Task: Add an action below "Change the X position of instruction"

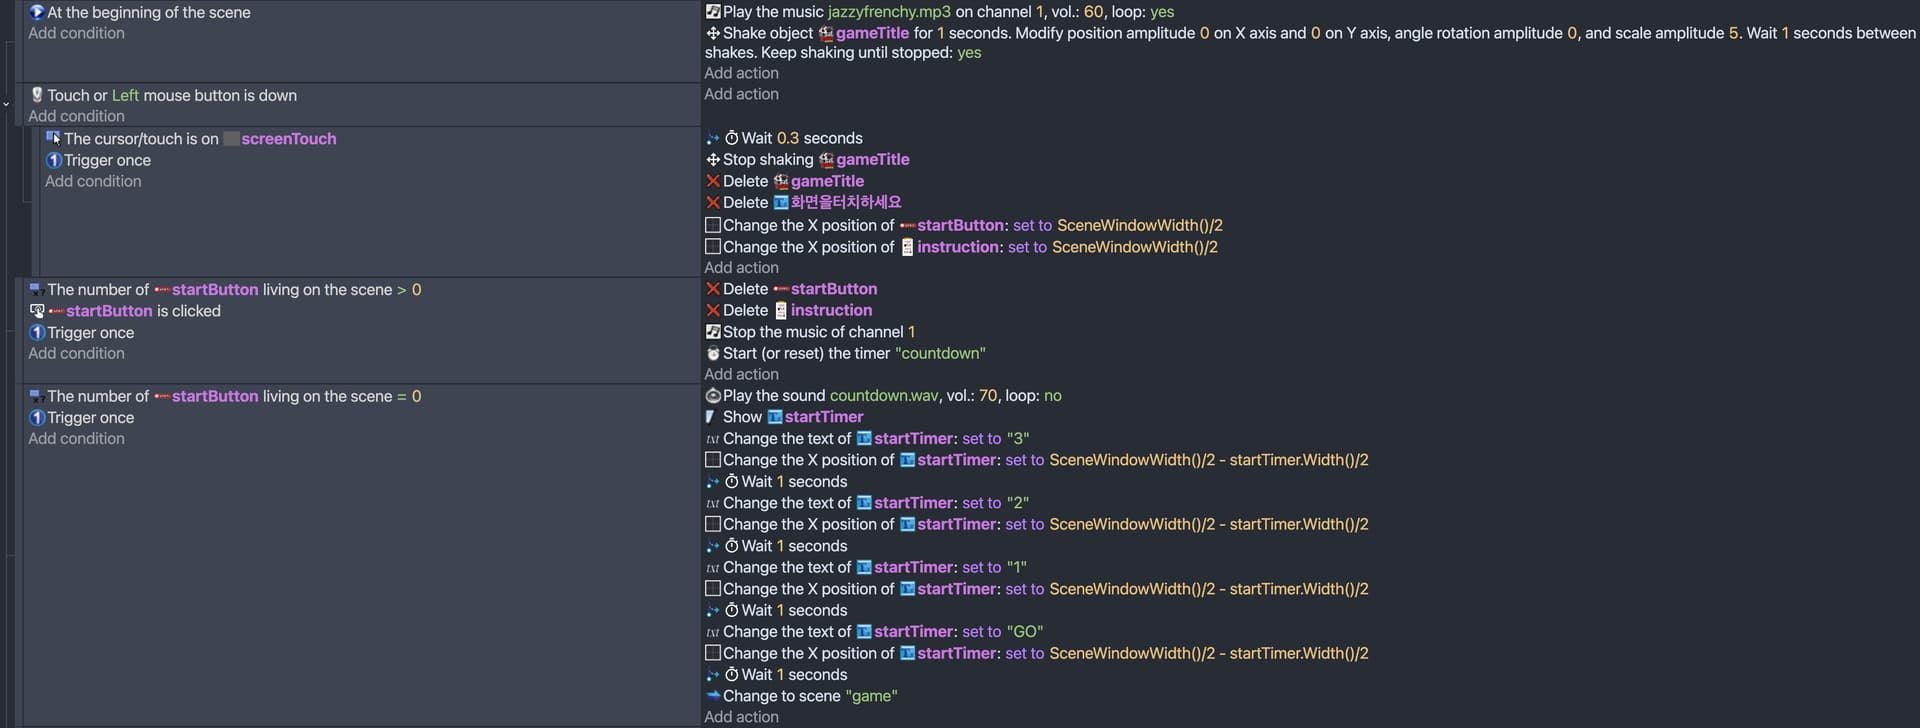Action: point(741,267)
